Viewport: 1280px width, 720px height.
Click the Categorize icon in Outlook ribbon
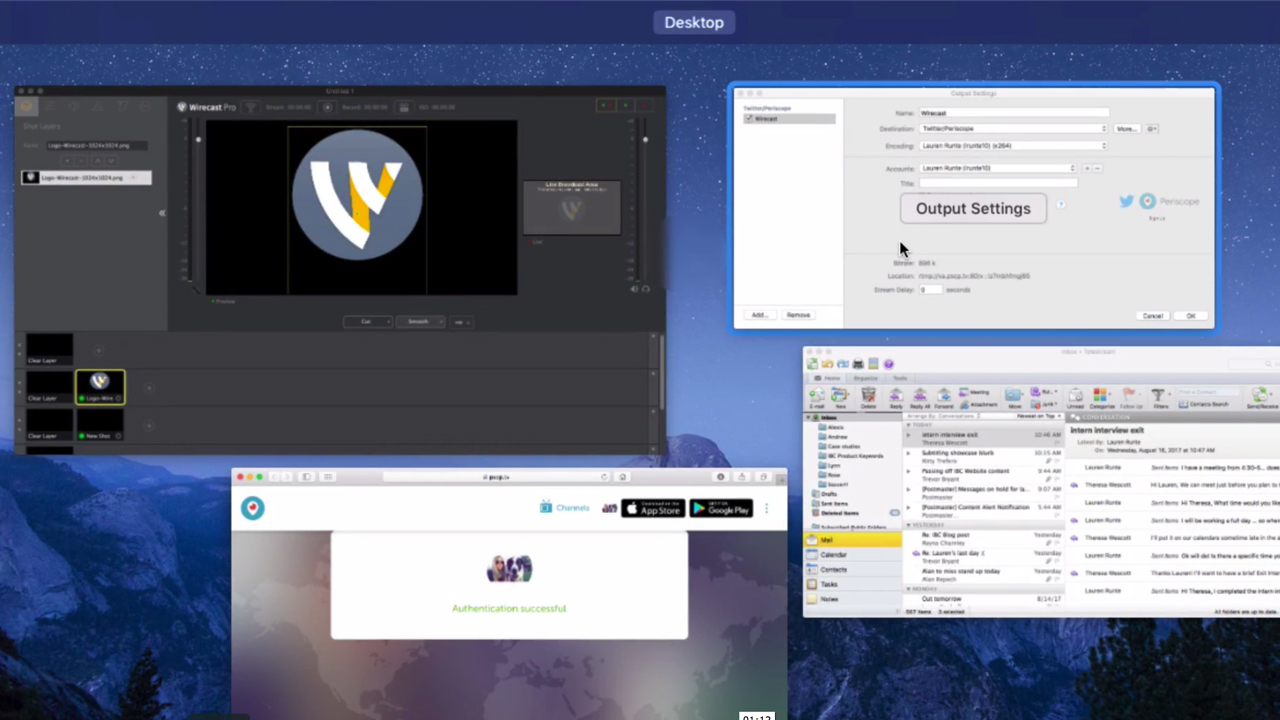[1100, 397]
